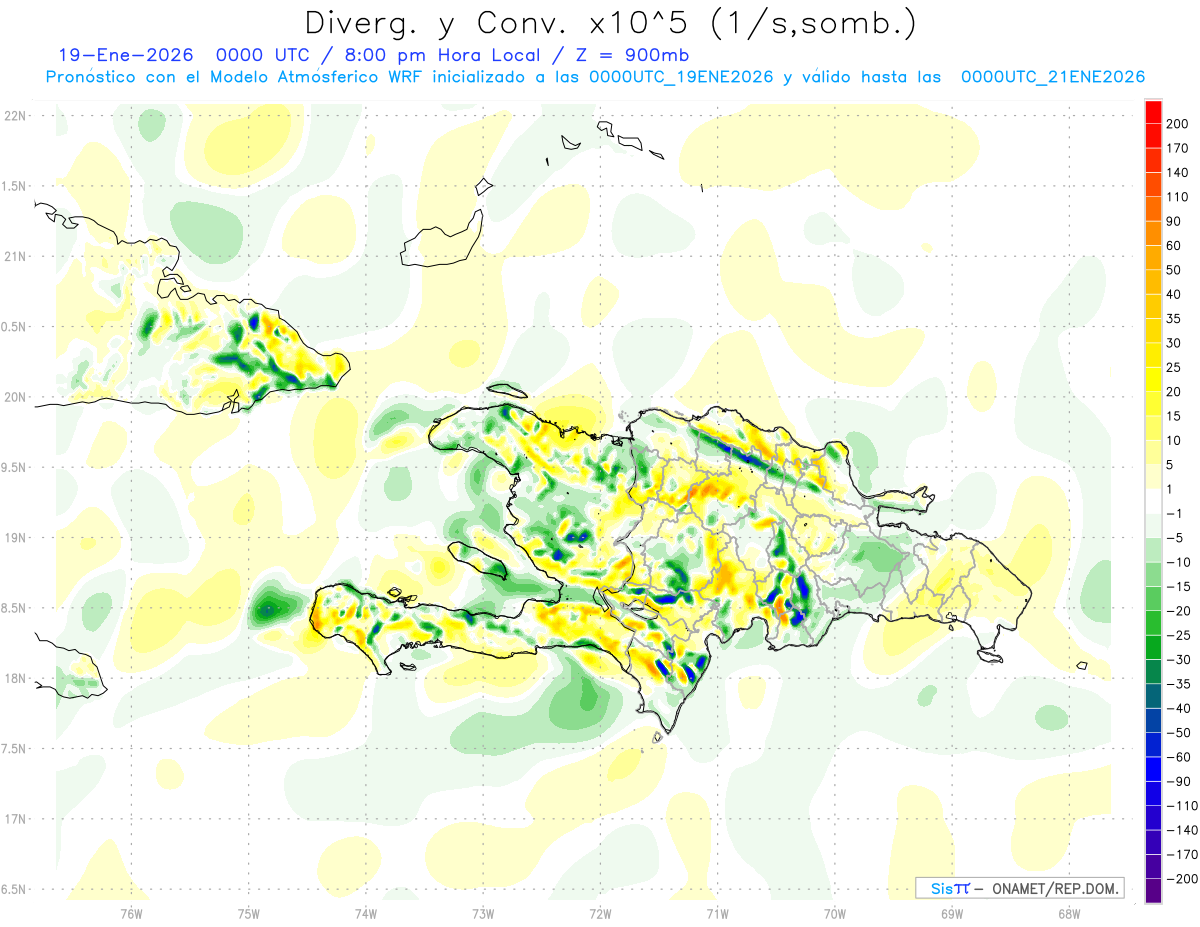
Task: Click the colorbar label '-110'
Action: tap(1184, 806)
